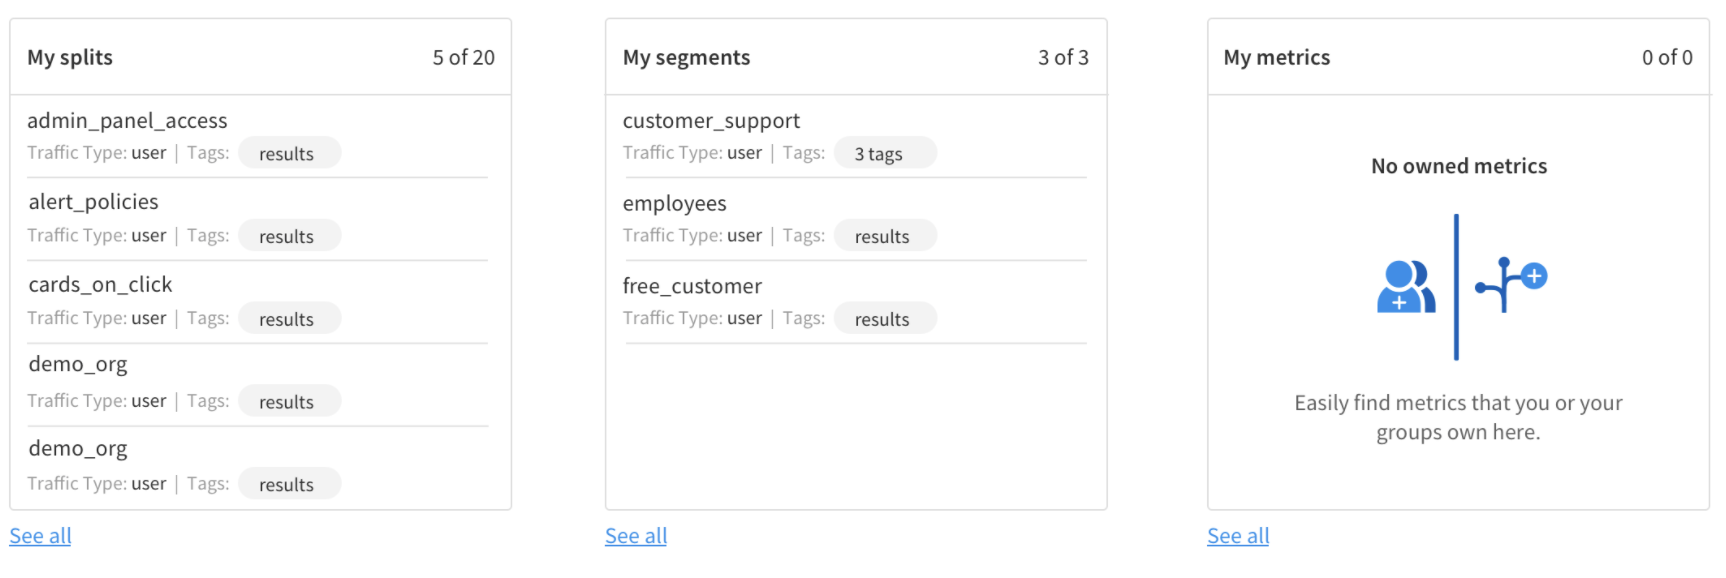Viewport: 1726px width, 578px height.
Task: Open the customer_support segment
Action: coord(711,121)
